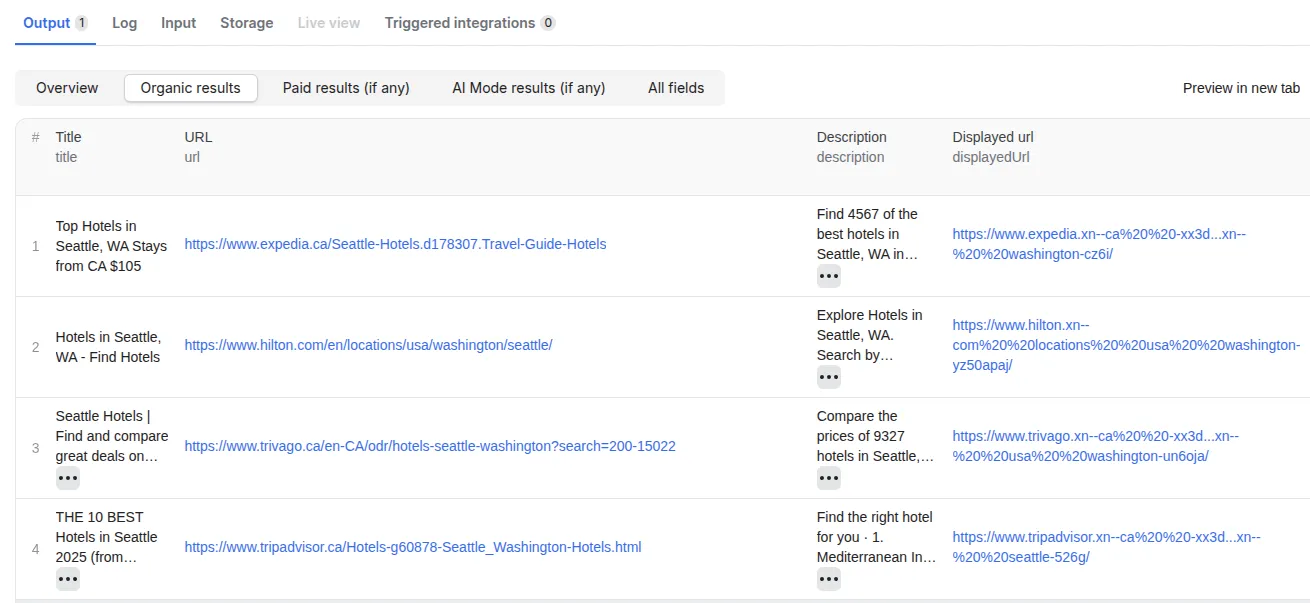Click the Displayed url column header
The height and width of the screenshot is (603, 1310).
(x=992, y=137)
